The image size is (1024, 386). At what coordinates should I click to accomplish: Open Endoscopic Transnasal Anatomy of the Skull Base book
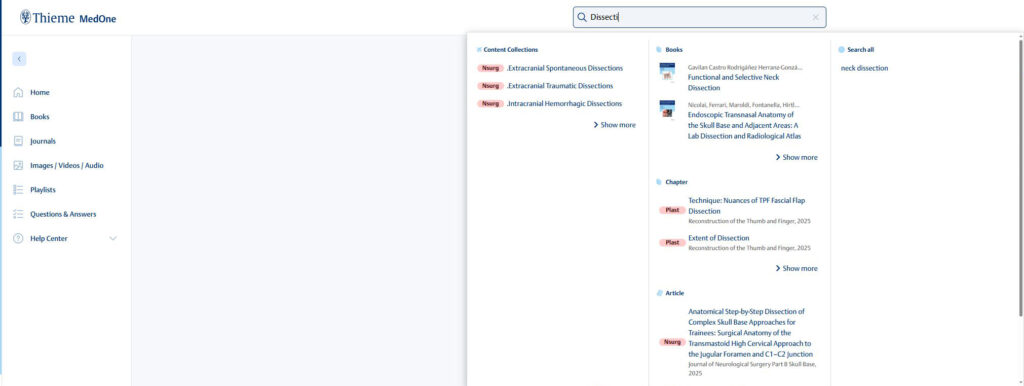click(744, 125)
